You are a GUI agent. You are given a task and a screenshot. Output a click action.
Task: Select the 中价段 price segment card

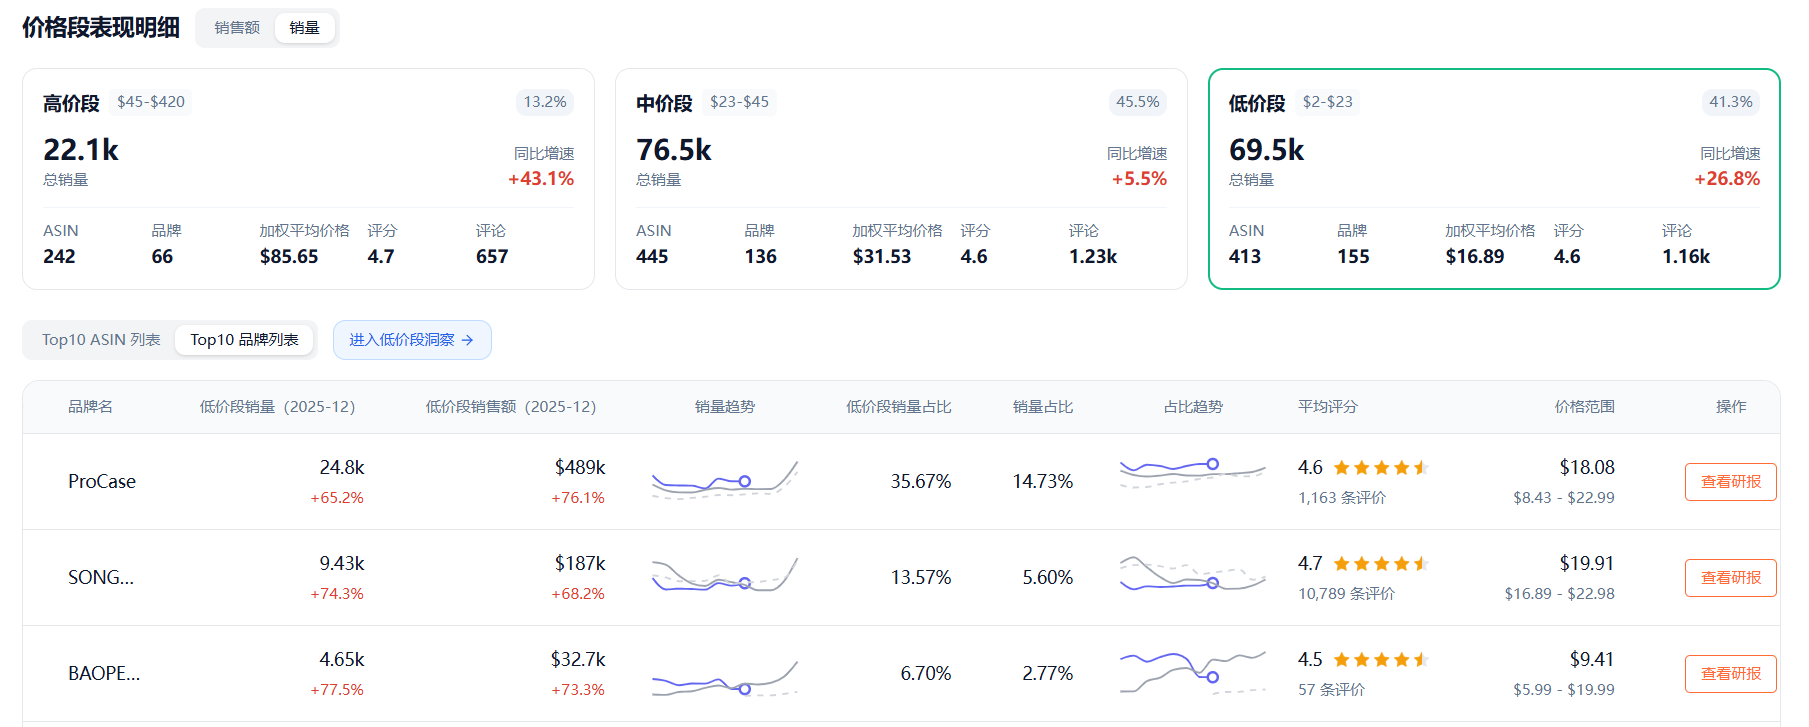(901, 179)
